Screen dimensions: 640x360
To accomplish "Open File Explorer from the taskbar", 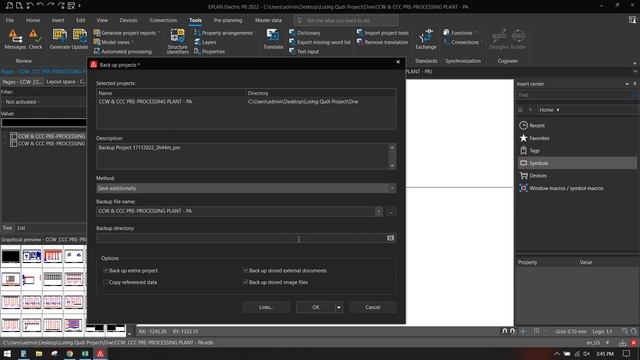I will tap(39, 353).
